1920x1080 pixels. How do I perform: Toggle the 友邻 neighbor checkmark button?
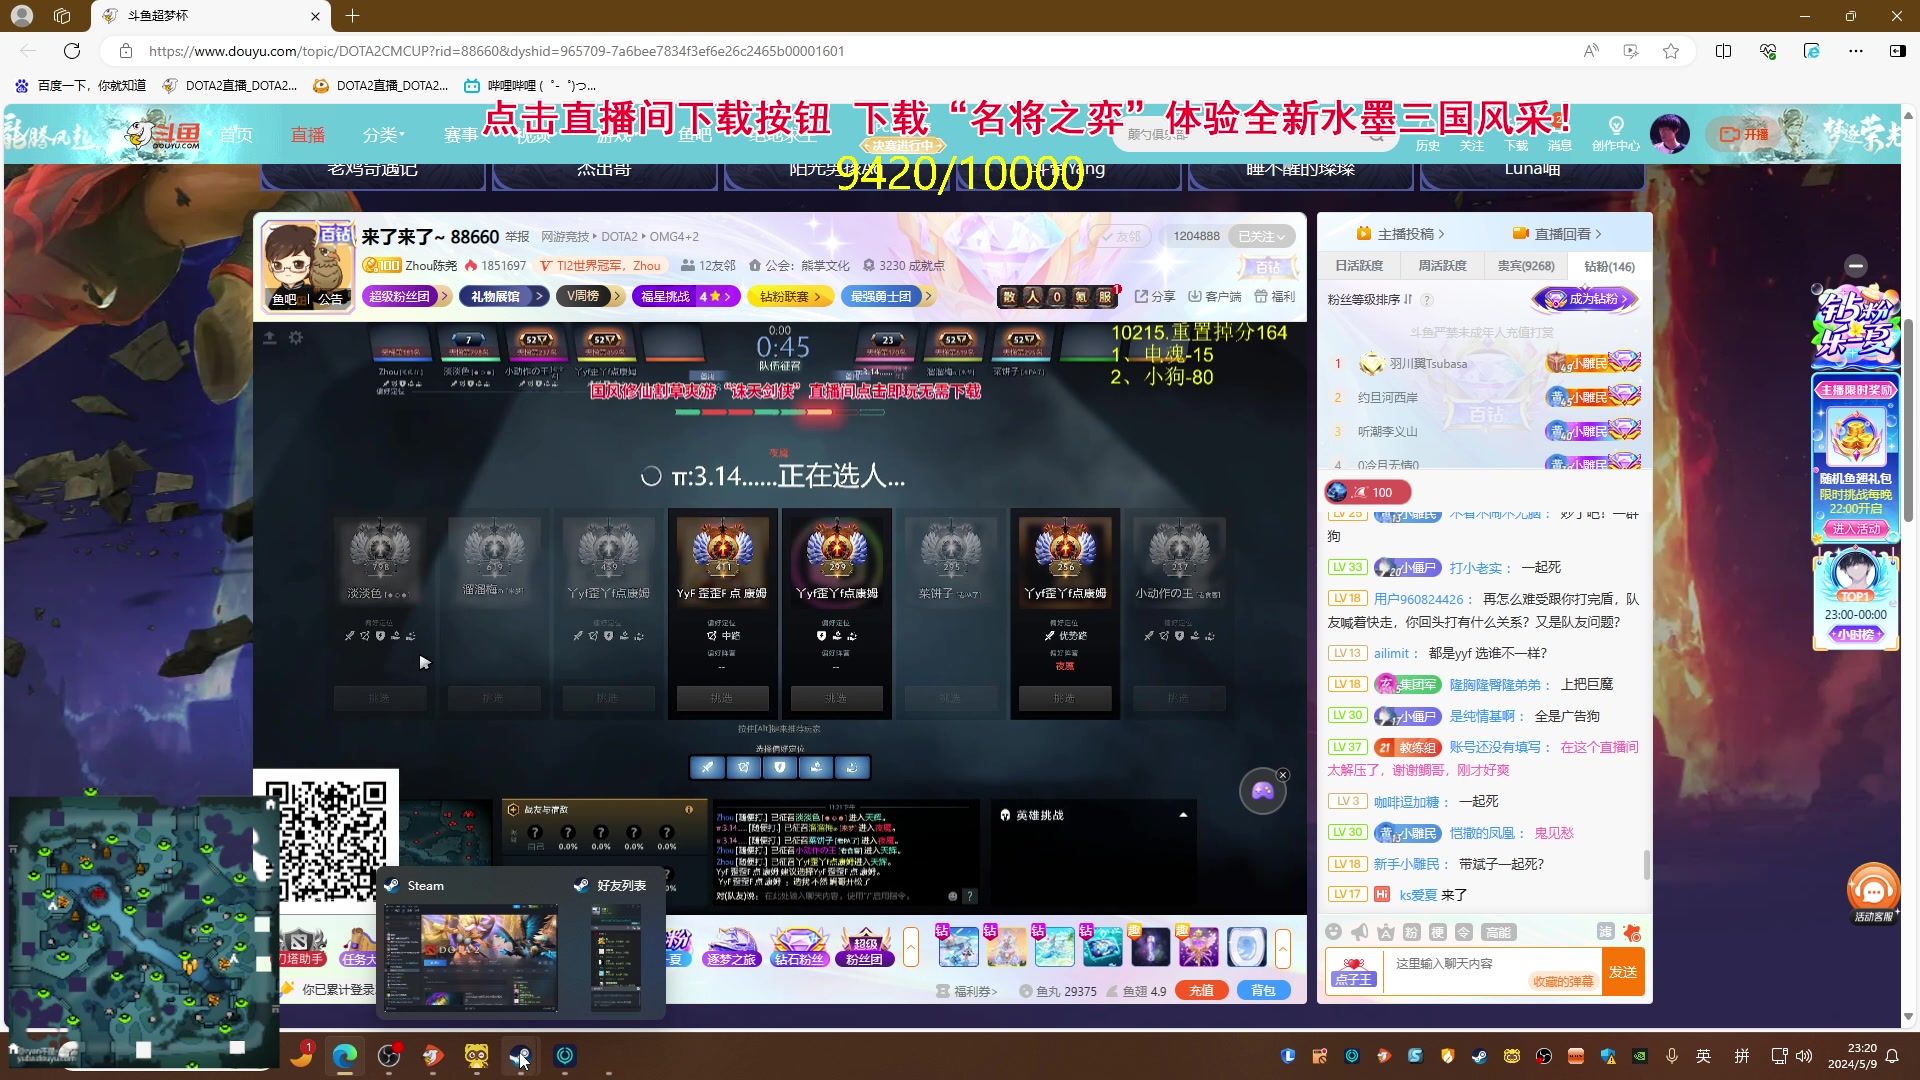click(x=1120, y=236)
